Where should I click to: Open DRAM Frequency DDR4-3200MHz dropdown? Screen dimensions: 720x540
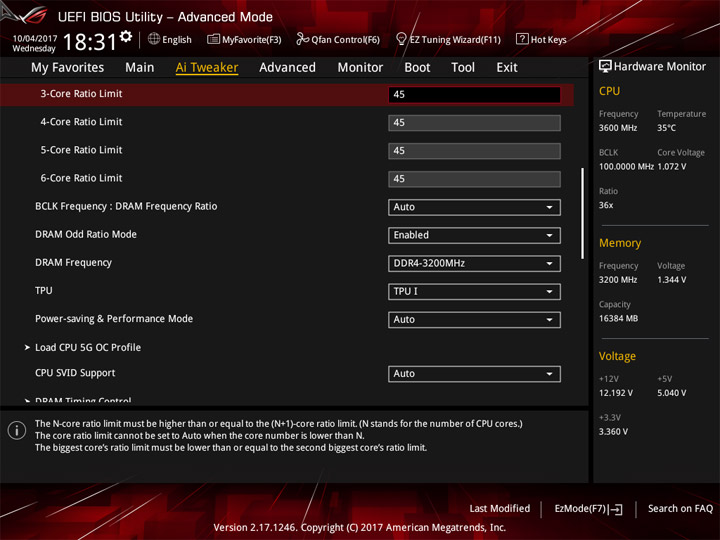[x=474, y=264]
